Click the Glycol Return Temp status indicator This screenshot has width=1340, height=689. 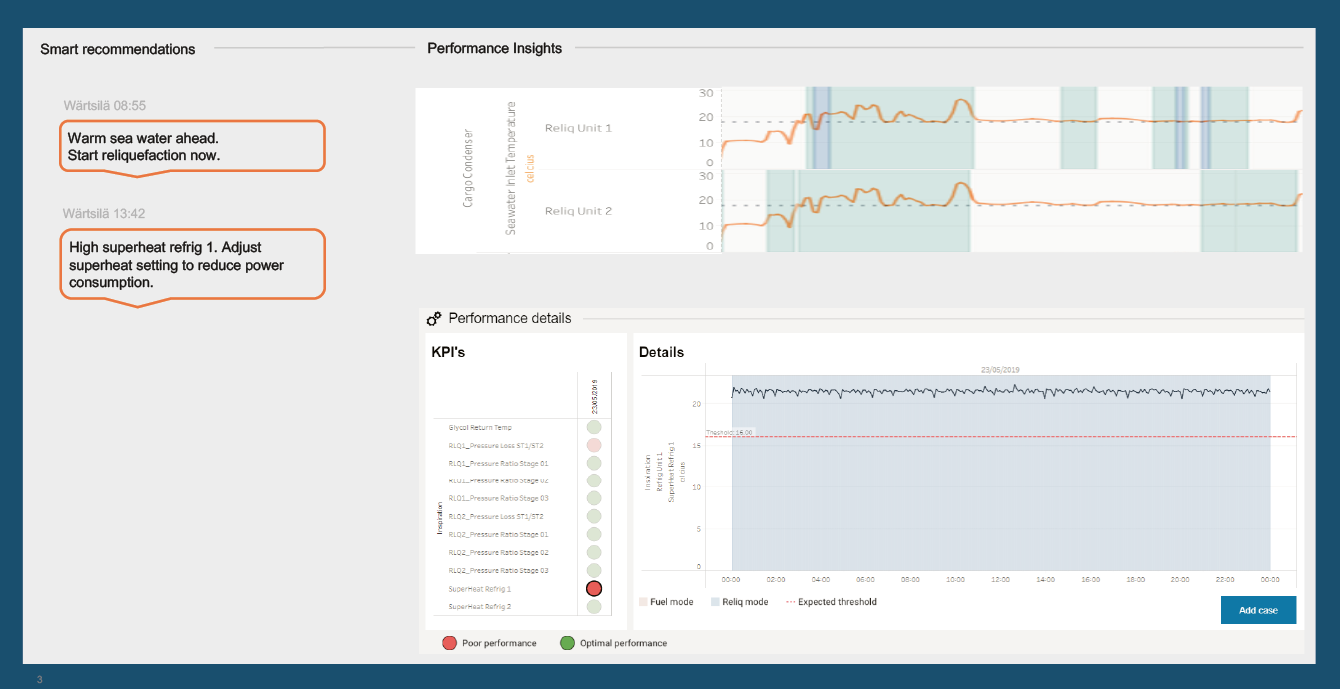tap(594, 428)
